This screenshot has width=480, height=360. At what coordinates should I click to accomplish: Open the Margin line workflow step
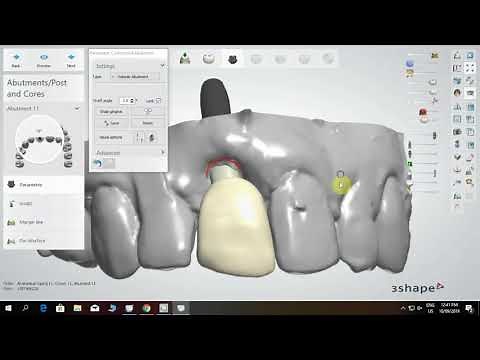coord(43,222)
